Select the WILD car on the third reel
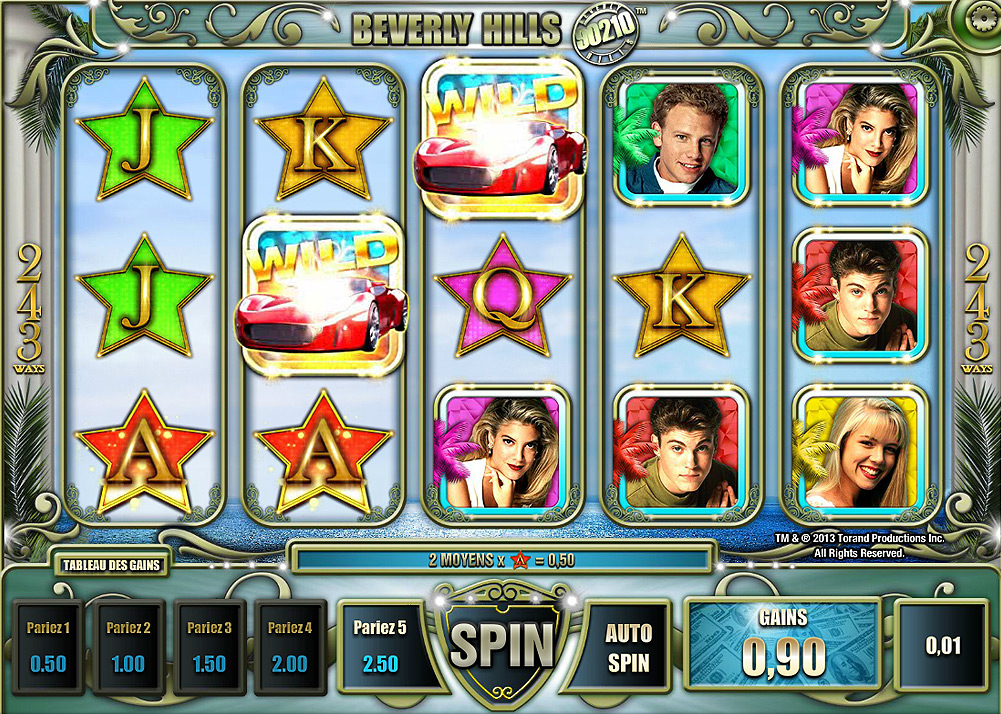 501,139
